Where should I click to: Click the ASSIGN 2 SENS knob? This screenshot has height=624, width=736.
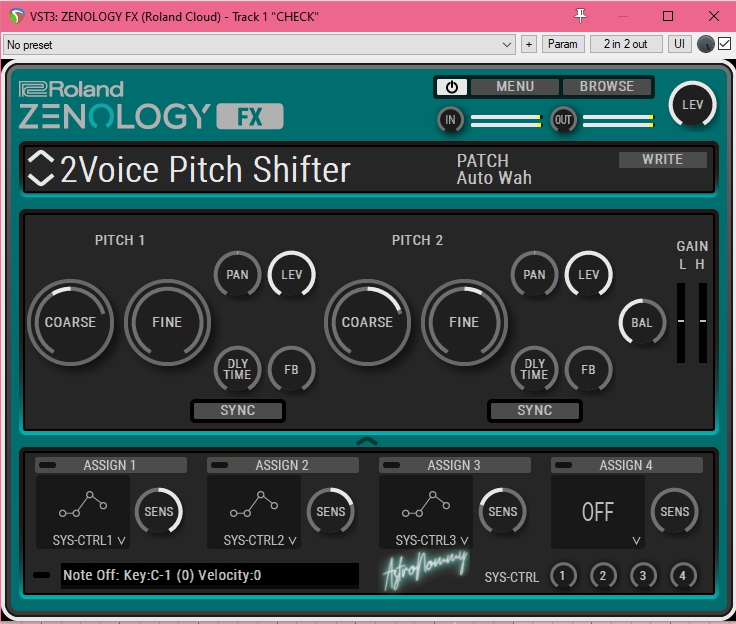point(330,511)
